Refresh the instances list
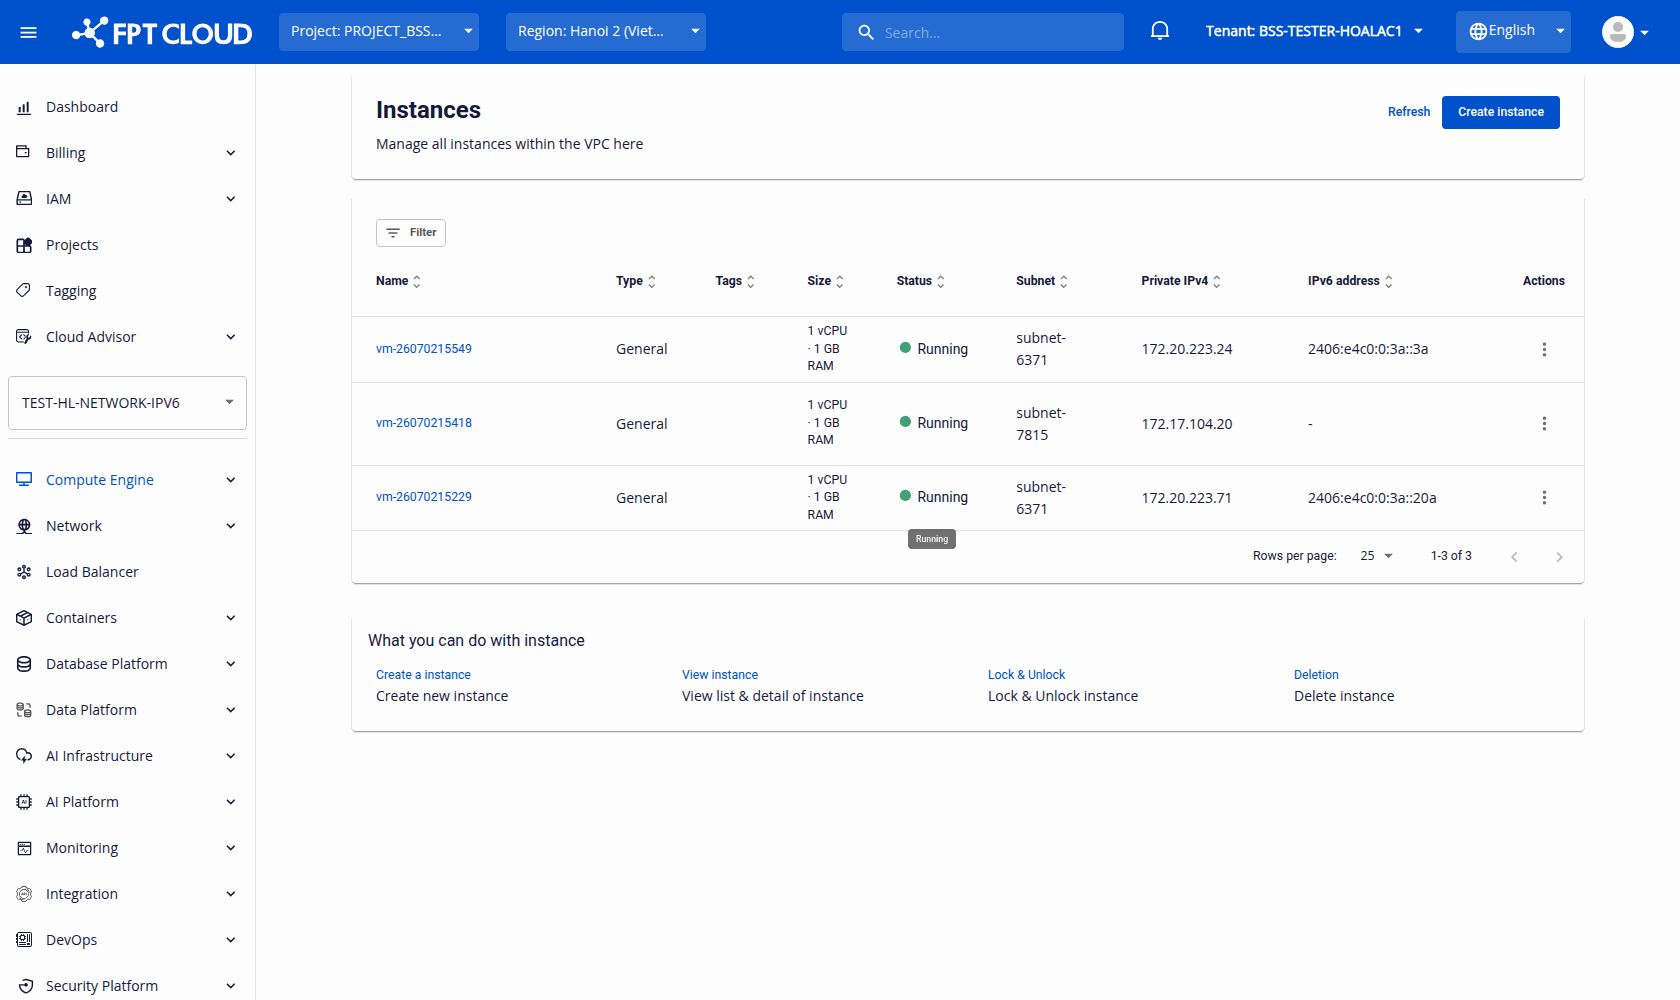Screen dimensions: 1680x1000 [1408, 112]
